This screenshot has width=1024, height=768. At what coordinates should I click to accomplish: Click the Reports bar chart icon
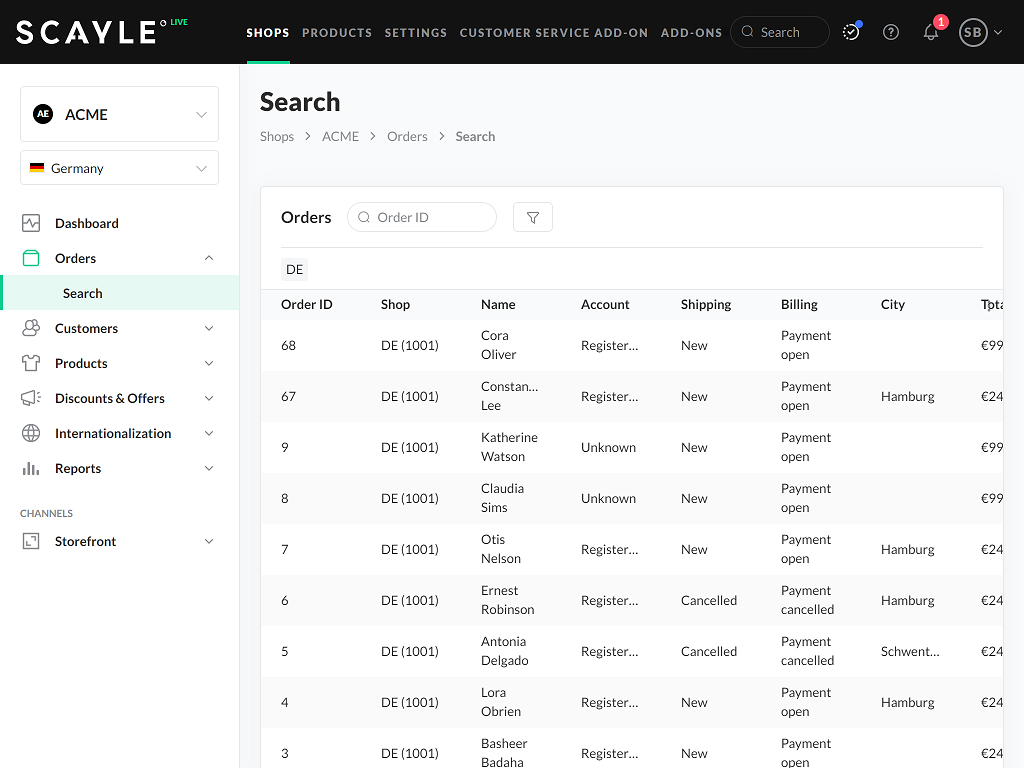31,468
